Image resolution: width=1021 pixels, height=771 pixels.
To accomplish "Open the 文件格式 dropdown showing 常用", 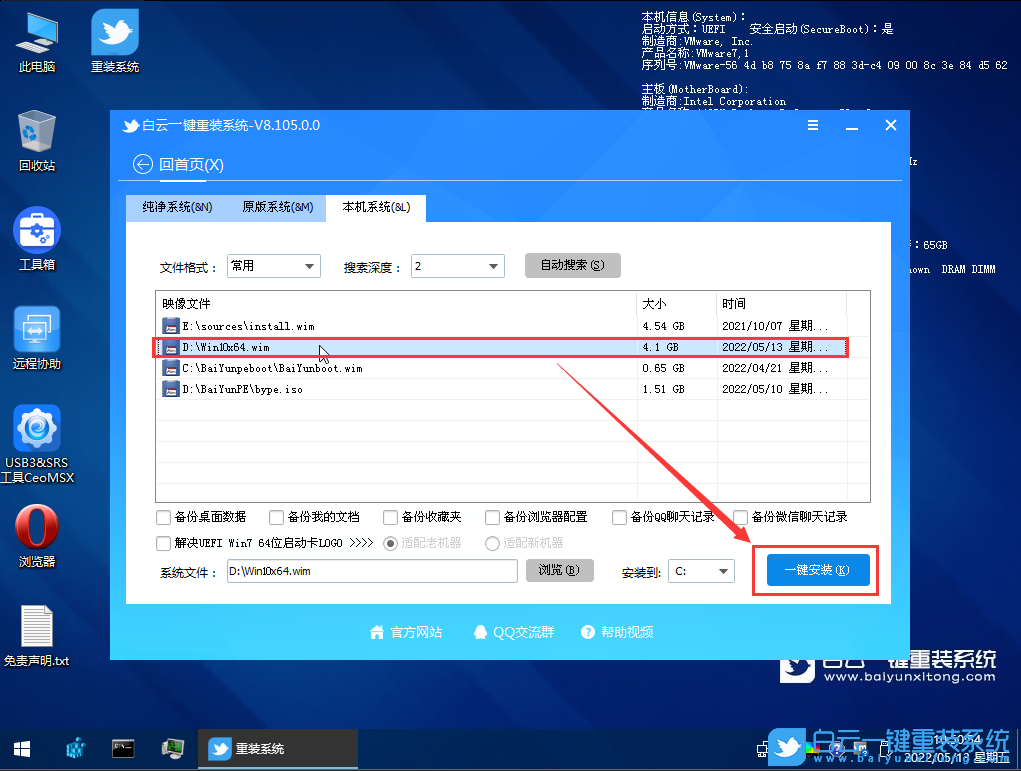I will [x=273, y=266].
